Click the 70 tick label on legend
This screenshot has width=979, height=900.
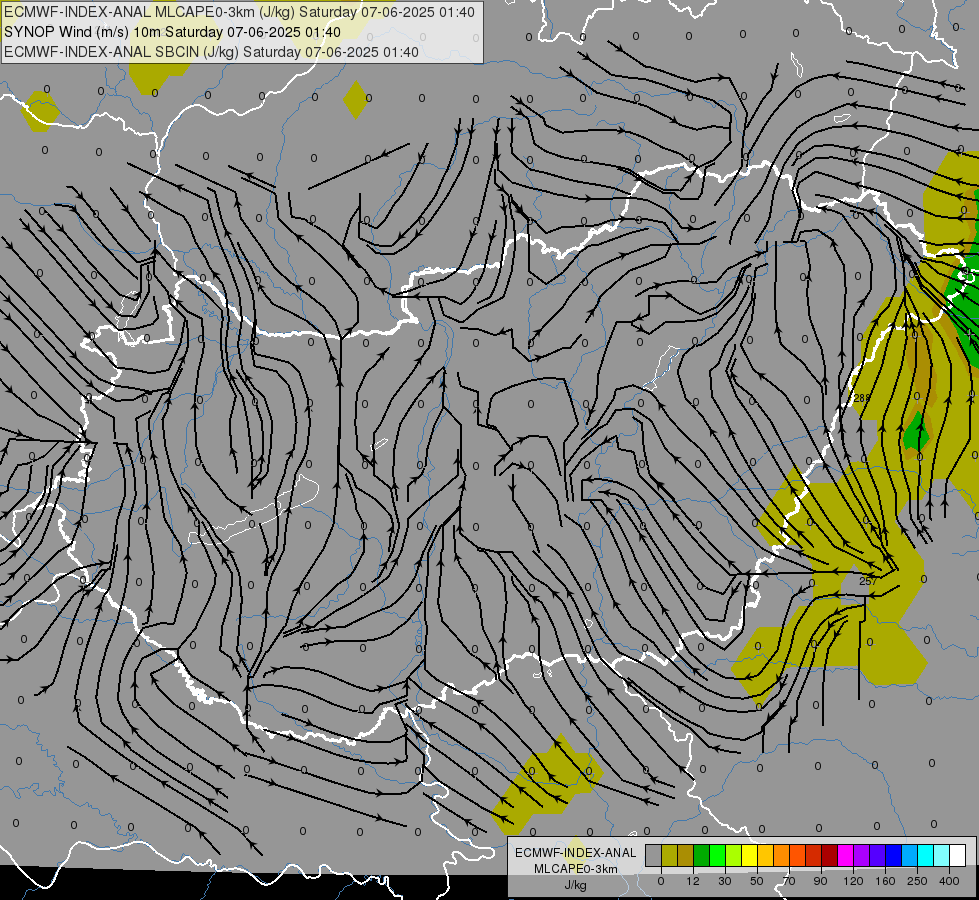coord(789,881)
